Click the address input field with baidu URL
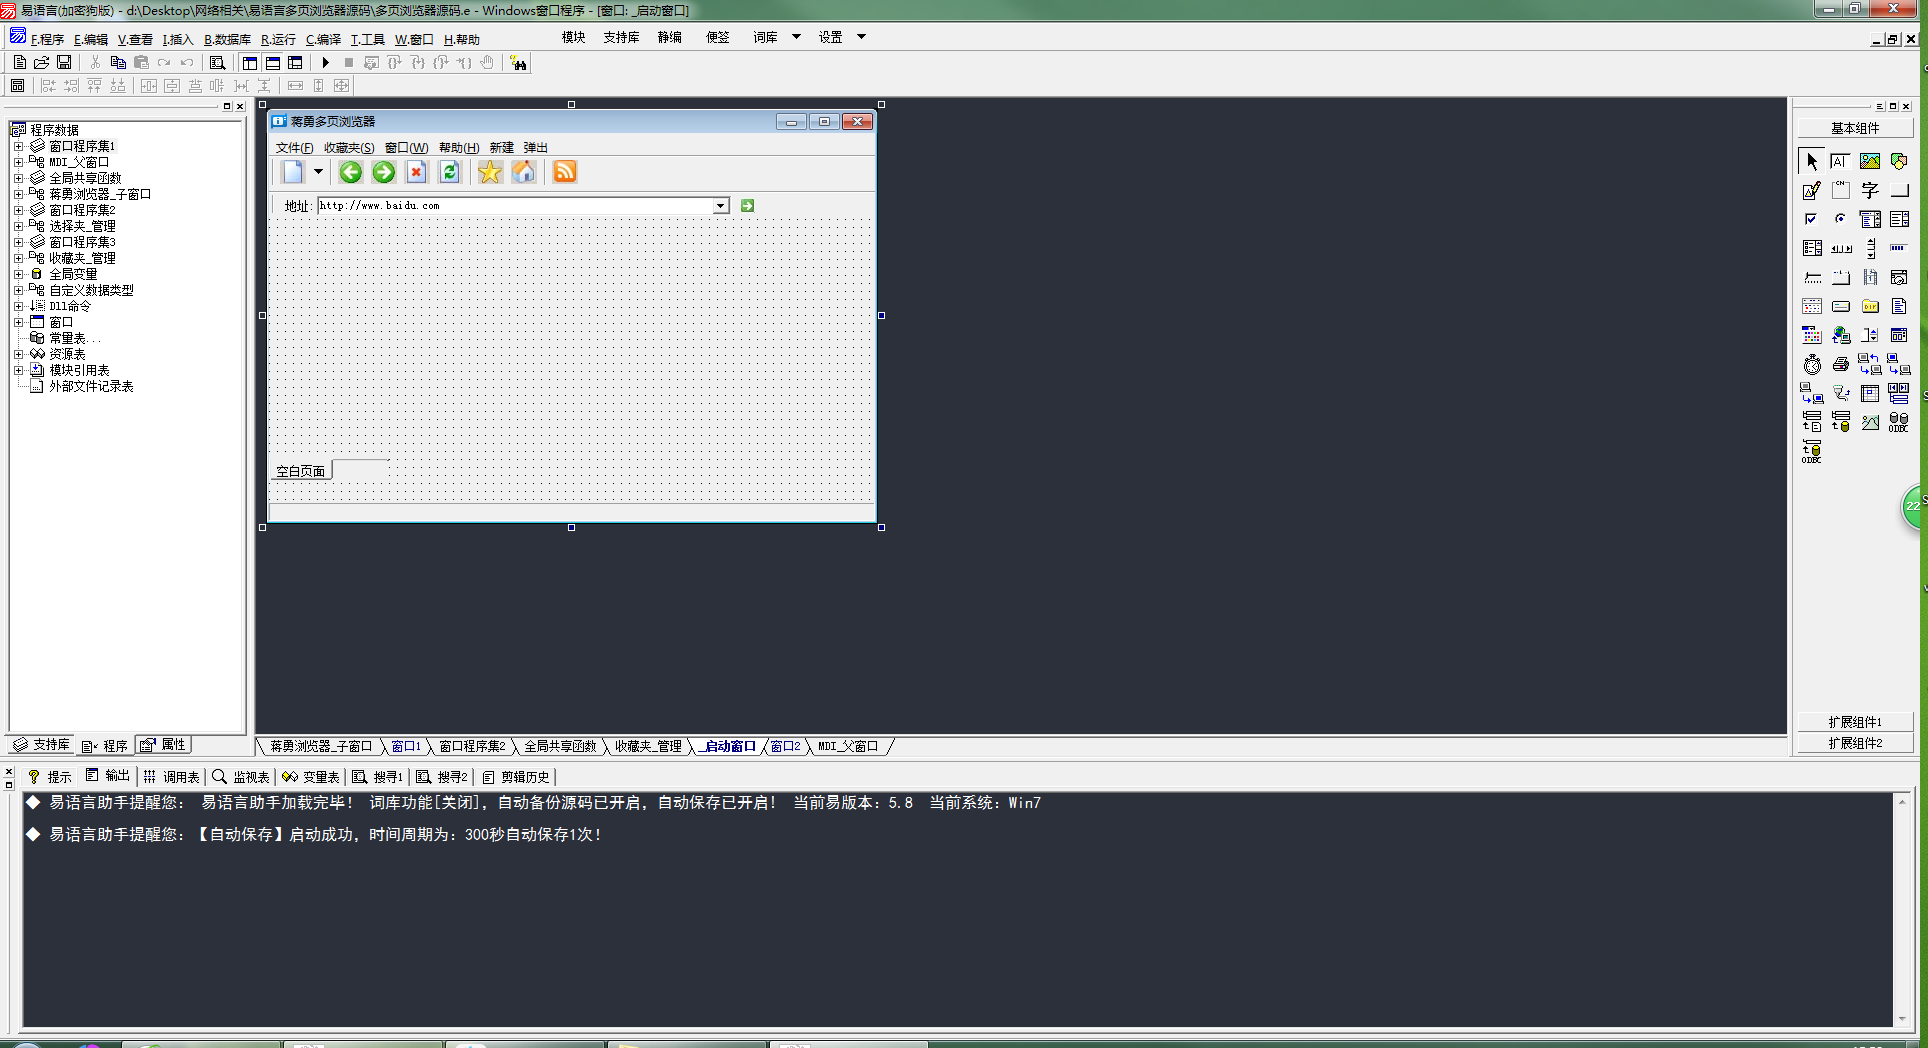Image resolution: width=1928 pixels, height=1048 pixels. [x=516, y=206]
